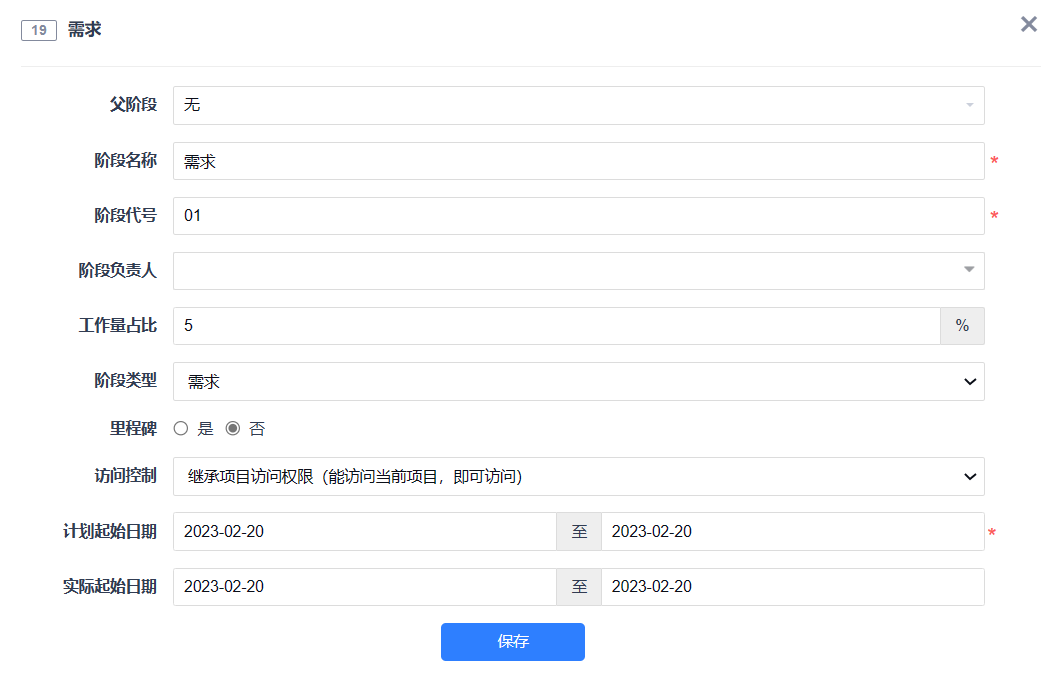Click the 至 separator in 计划起始日期
Viewport: 1062px width, 680px height.
point(579,532)
